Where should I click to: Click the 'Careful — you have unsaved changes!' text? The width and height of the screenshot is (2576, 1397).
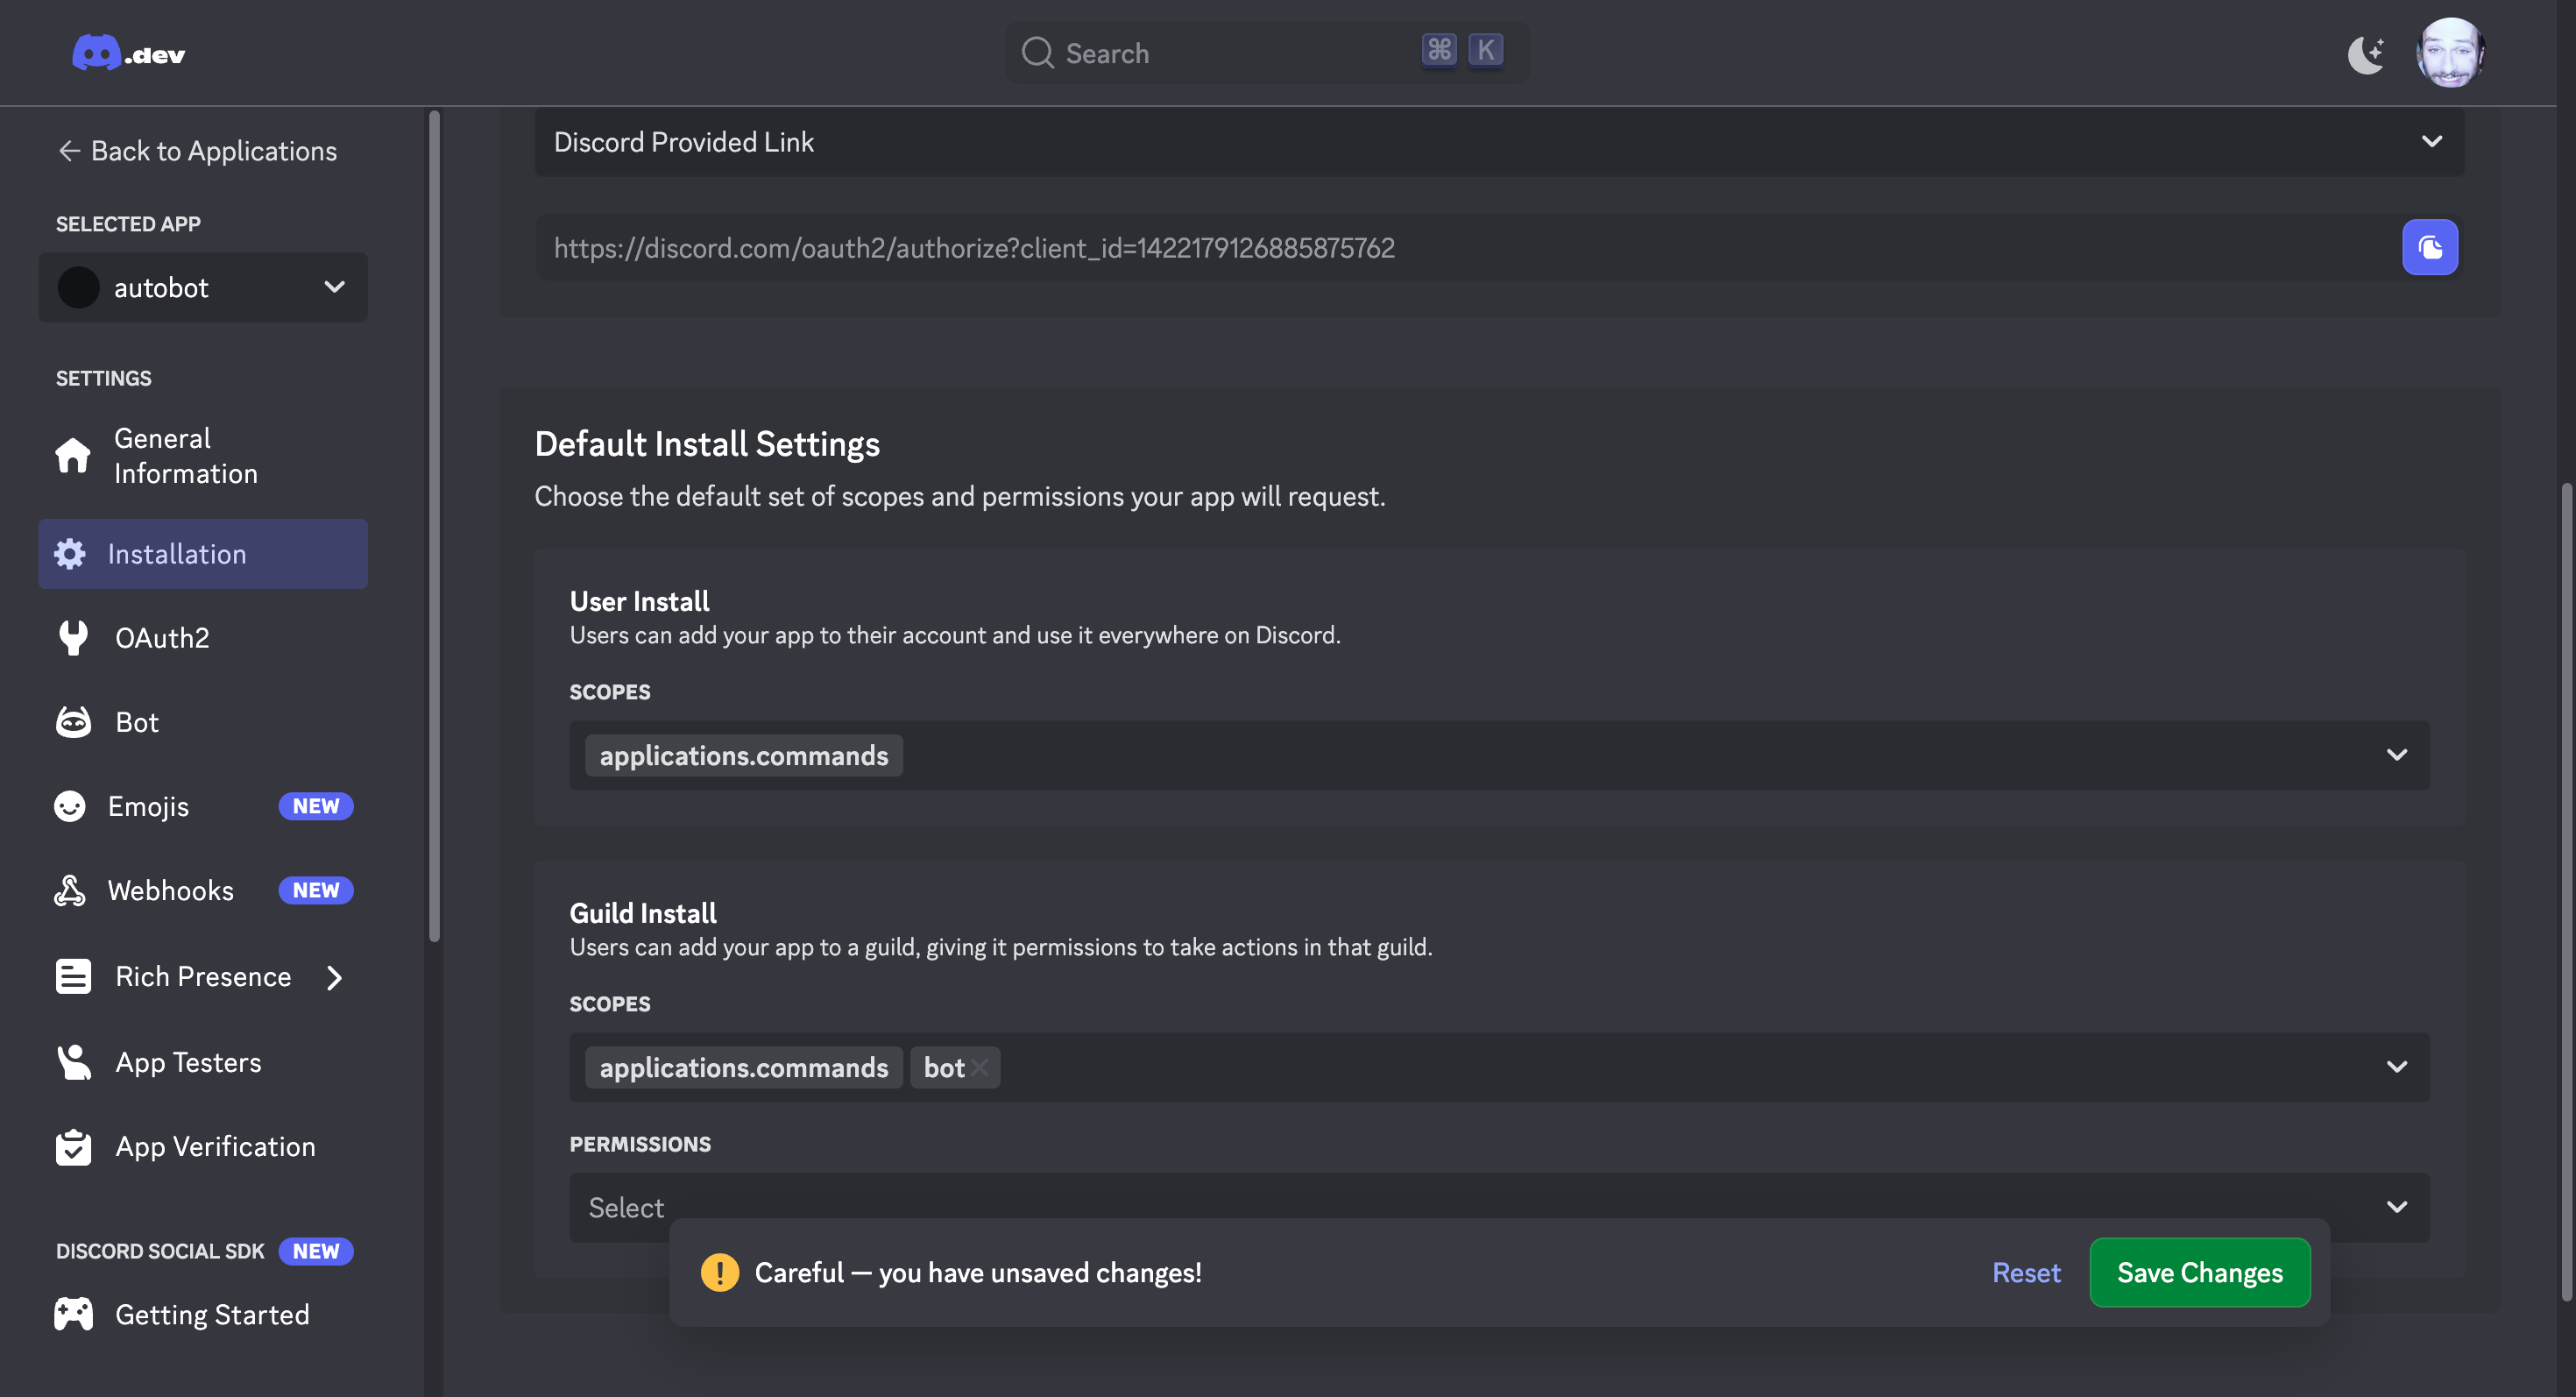tap(978, 1273)
